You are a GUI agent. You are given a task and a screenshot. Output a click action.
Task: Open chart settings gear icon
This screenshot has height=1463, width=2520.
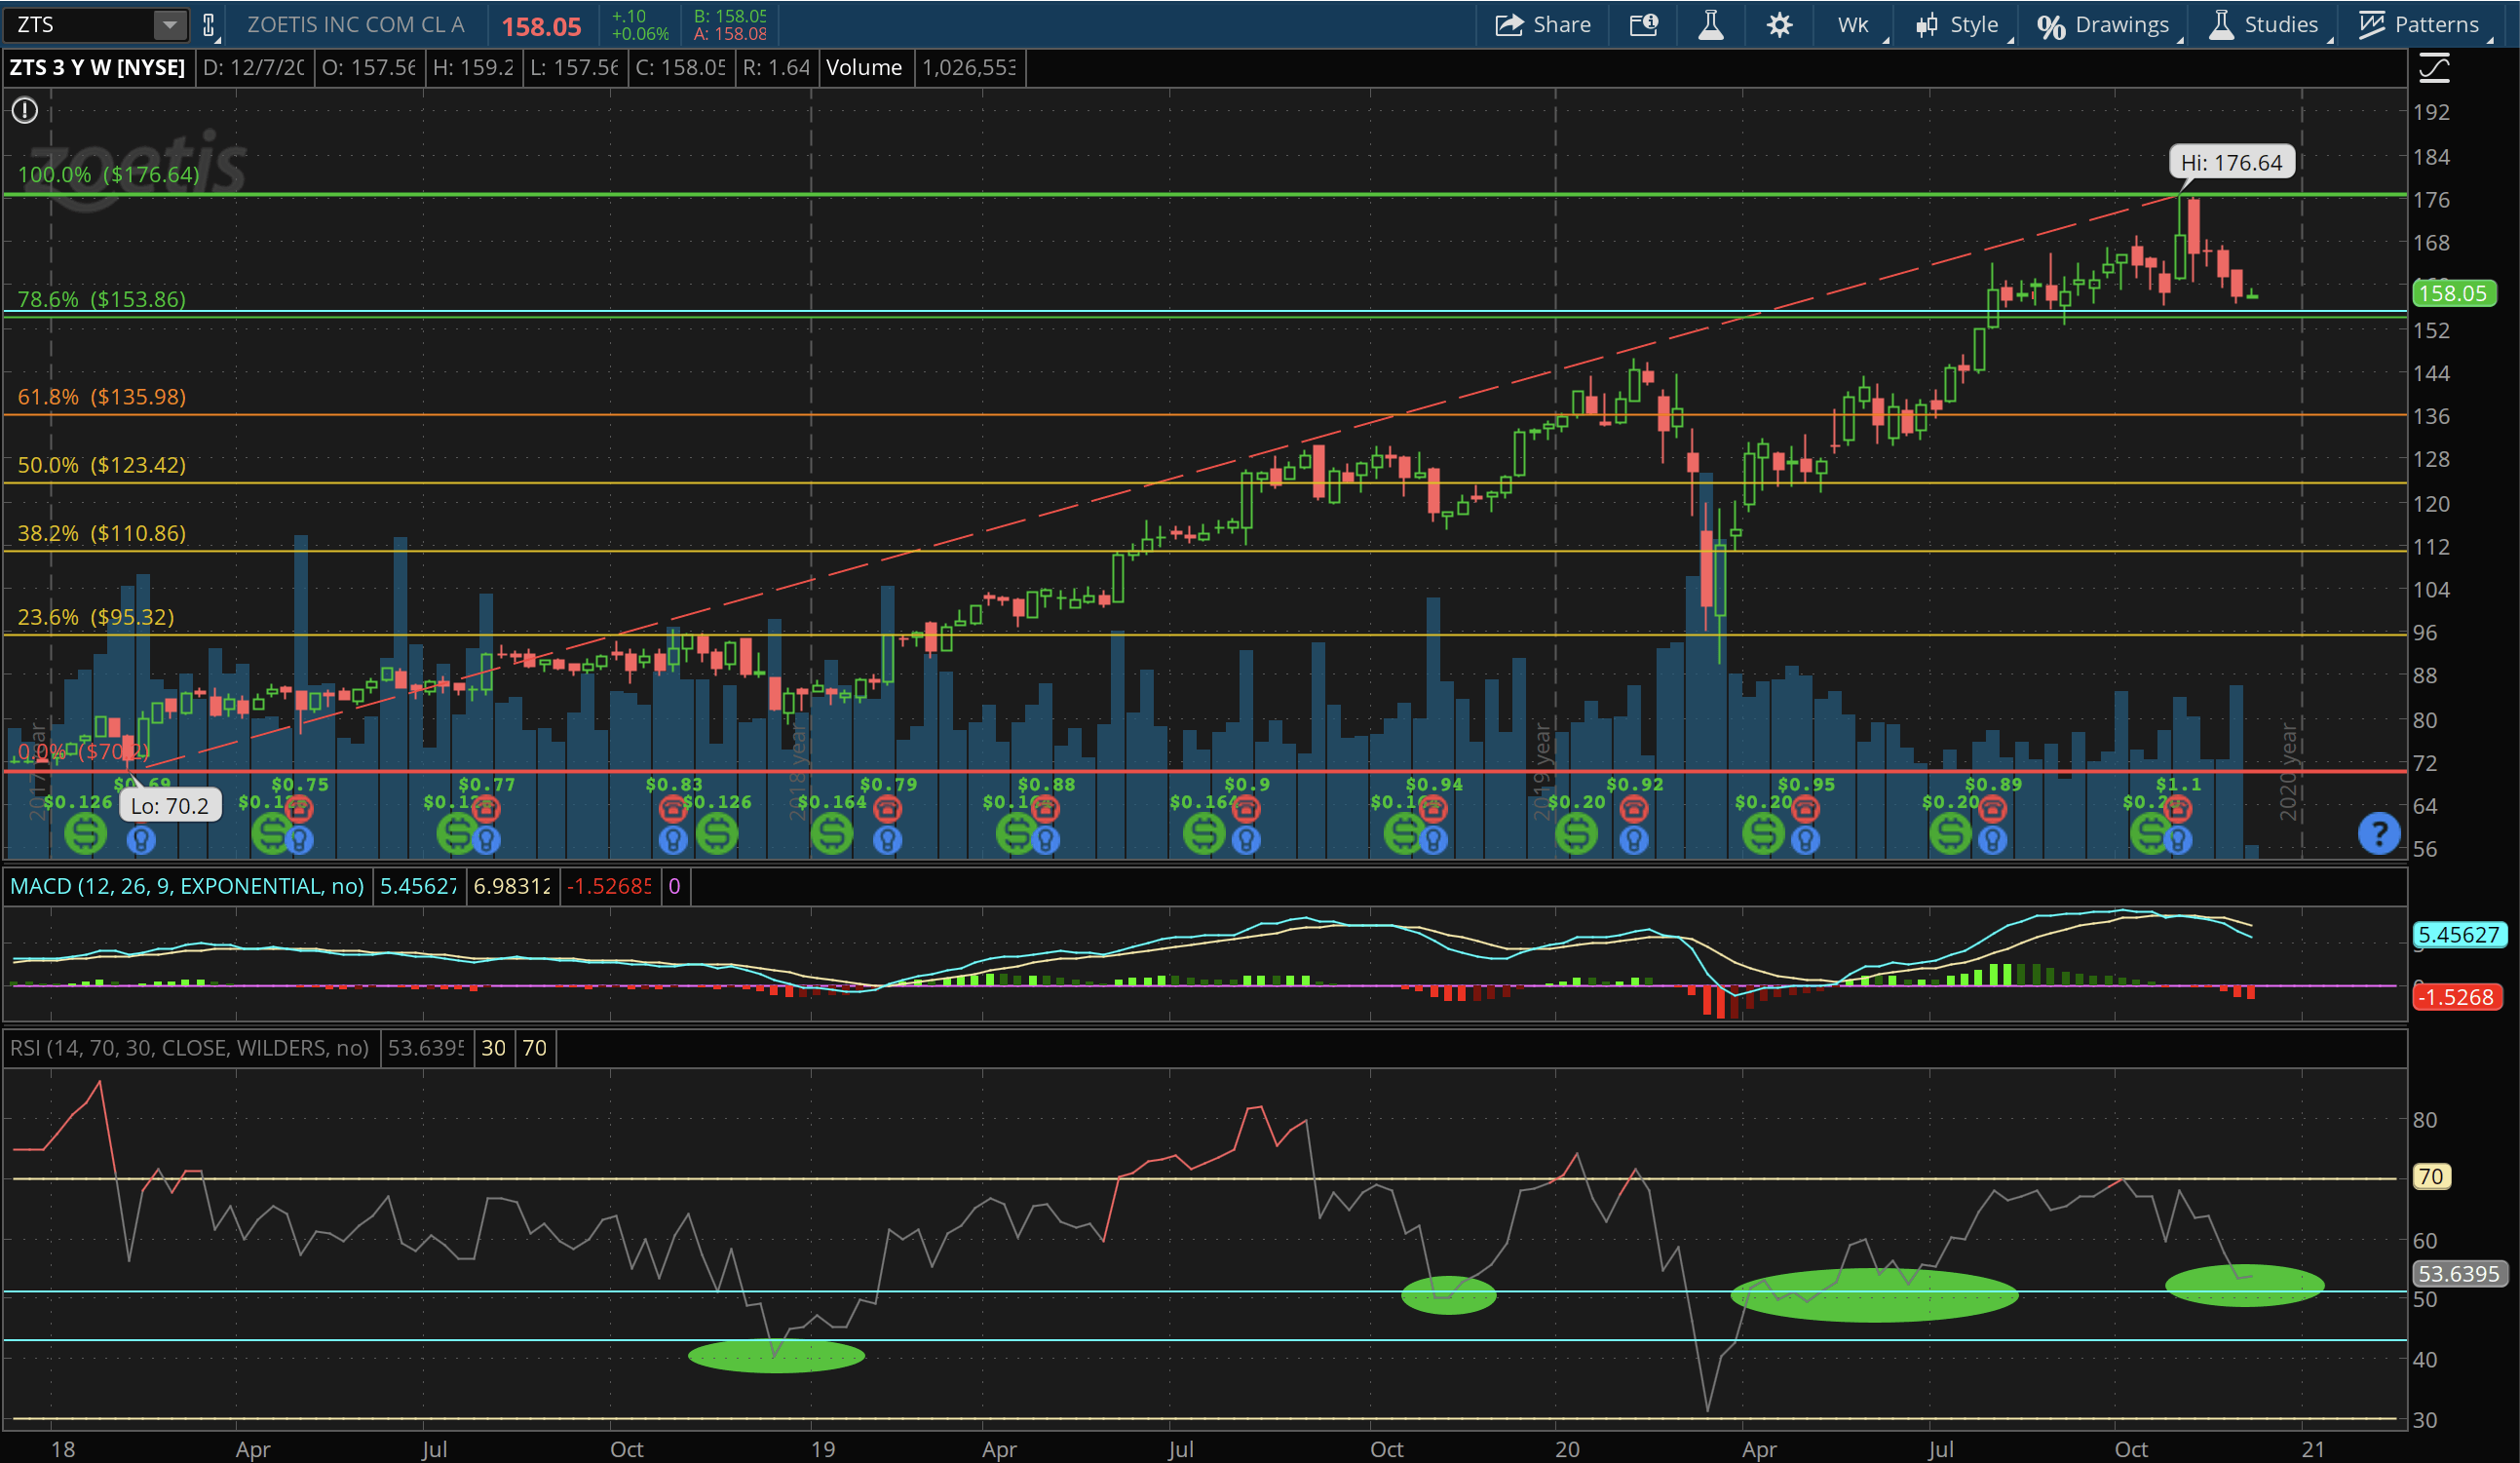tap(1779, 24)
